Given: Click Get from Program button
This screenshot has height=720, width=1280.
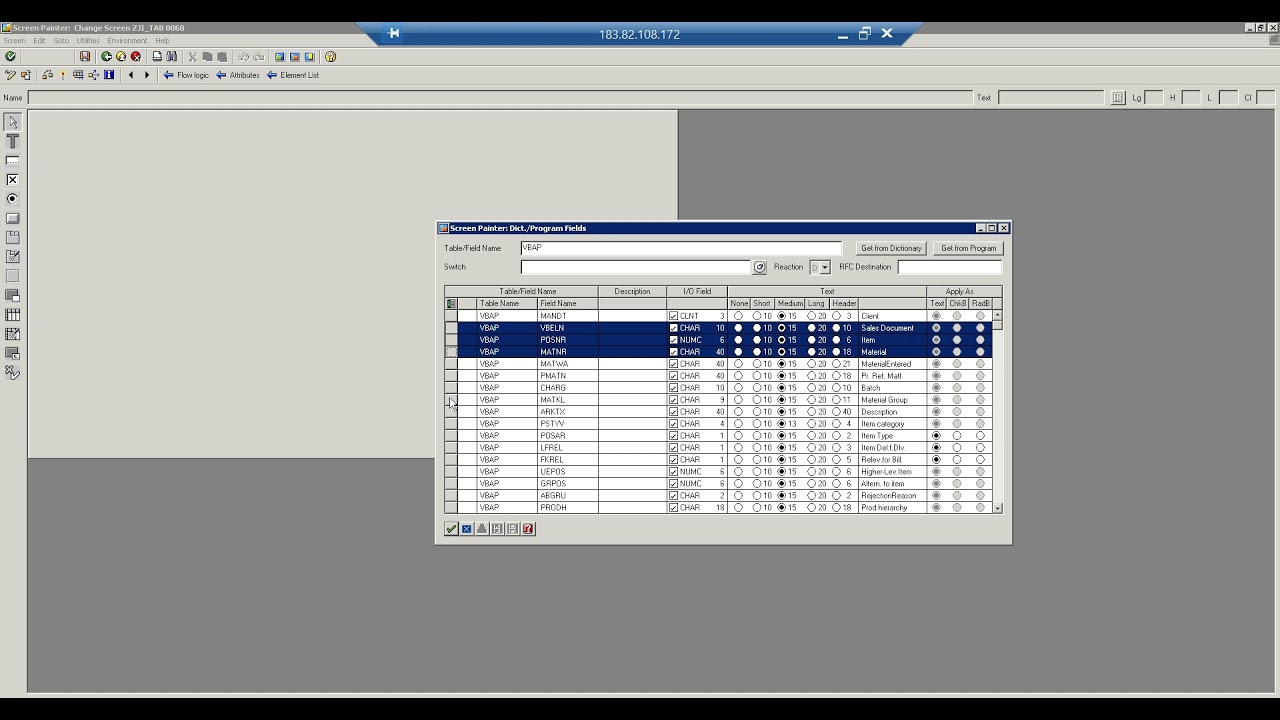Looking at the screenshot, I should (x=968, y=248).
